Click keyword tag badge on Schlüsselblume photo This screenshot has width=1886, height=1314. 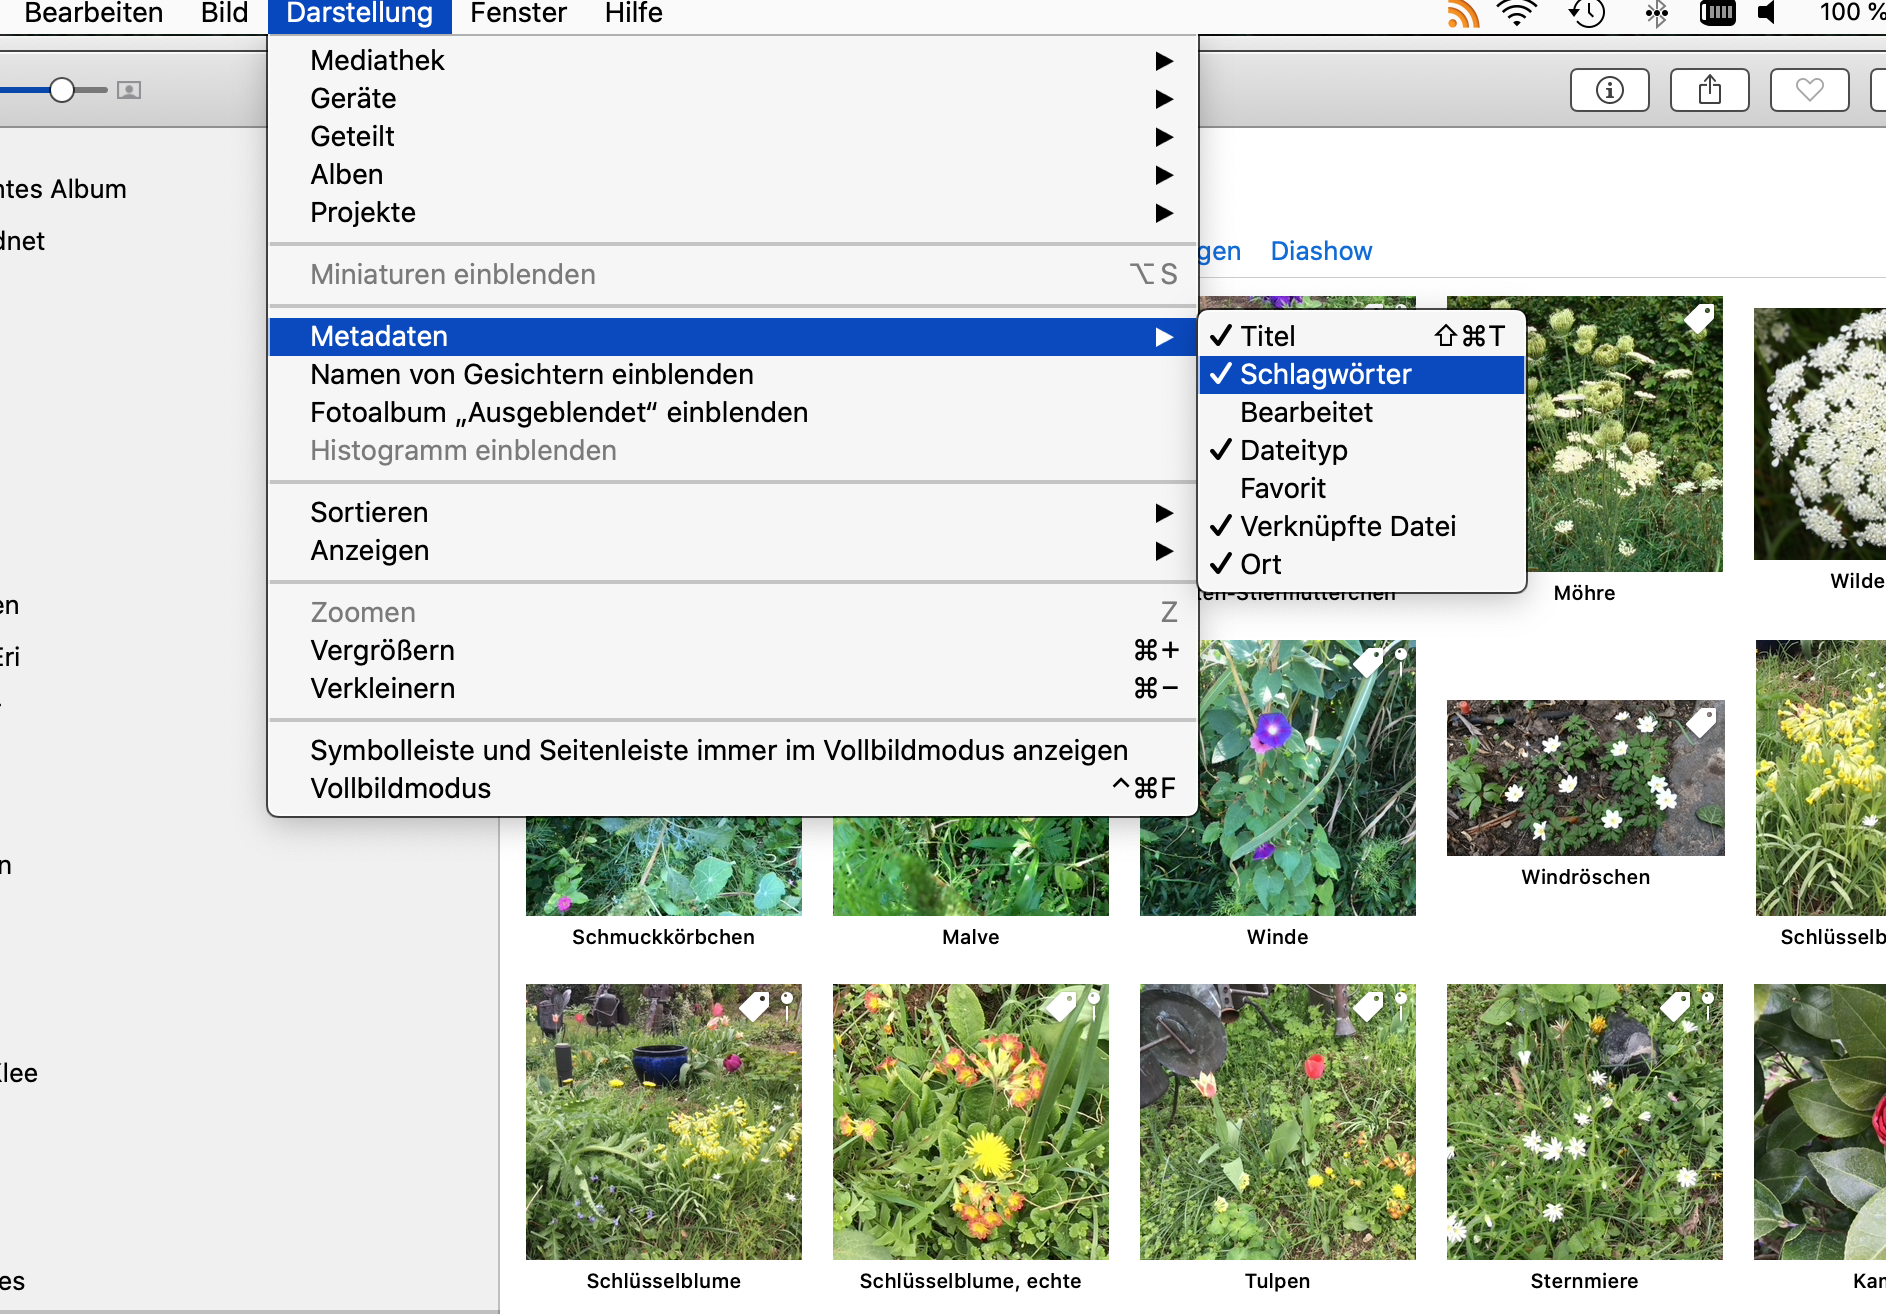[754, 1005]
